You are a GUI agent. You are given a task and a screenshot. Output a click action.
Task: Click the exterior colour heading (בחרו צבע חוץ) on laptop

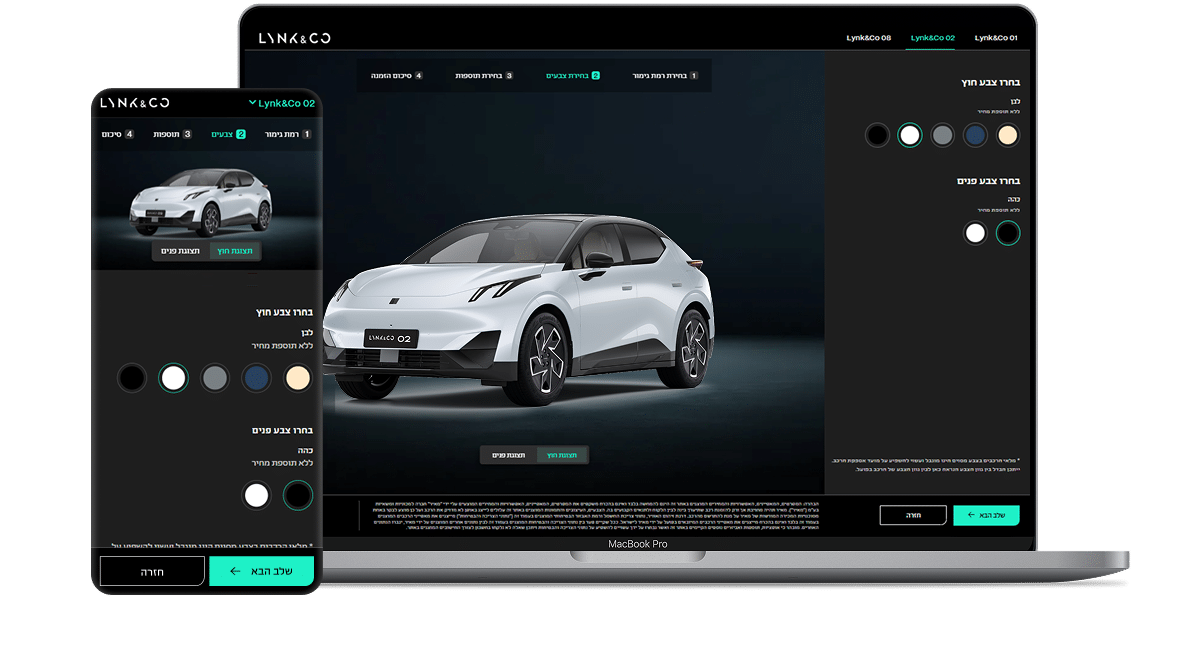[x=990, y=83]
